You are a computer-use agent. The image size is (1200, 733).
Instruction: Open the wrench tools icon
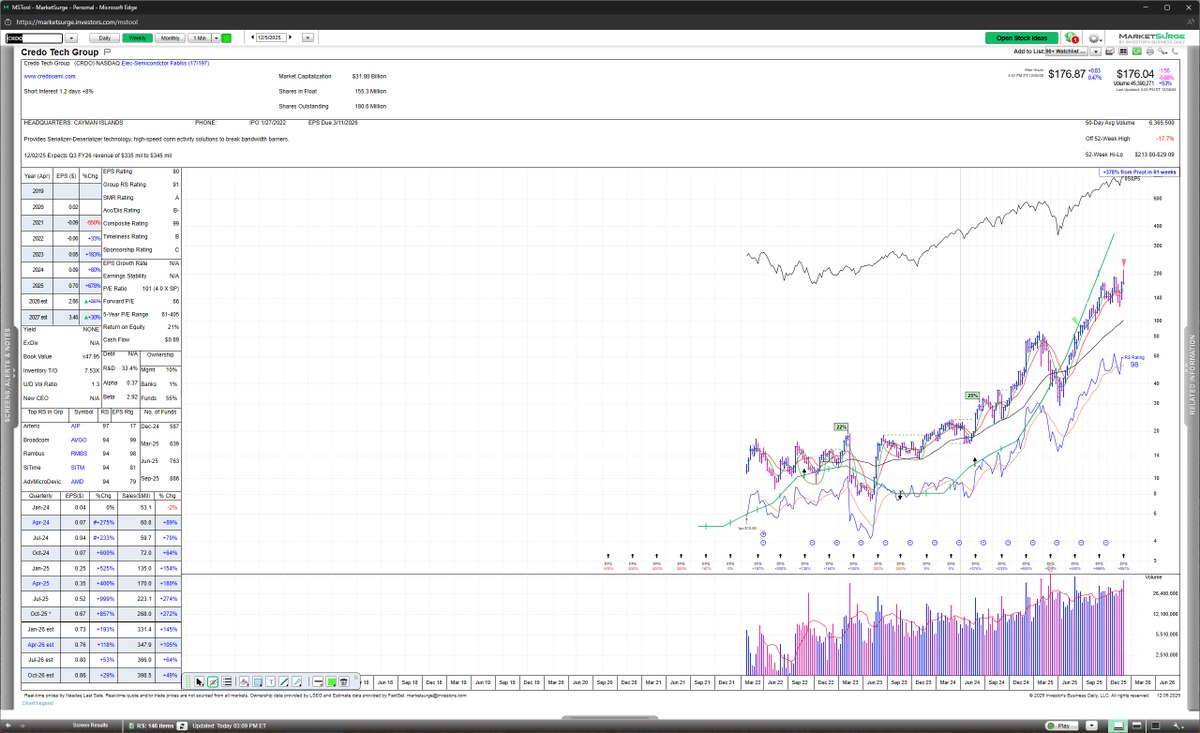[1162, 51]
